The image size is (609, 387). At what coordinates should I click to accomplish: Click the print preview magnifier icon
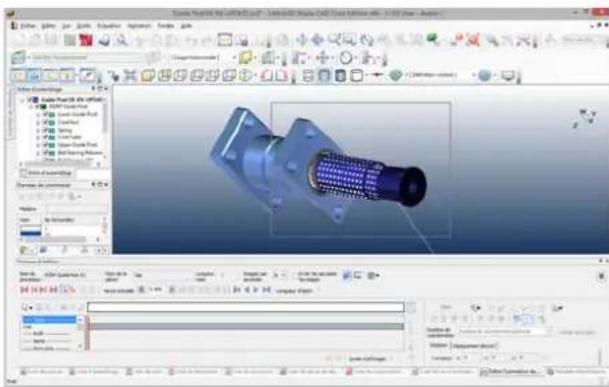[122, 40]
